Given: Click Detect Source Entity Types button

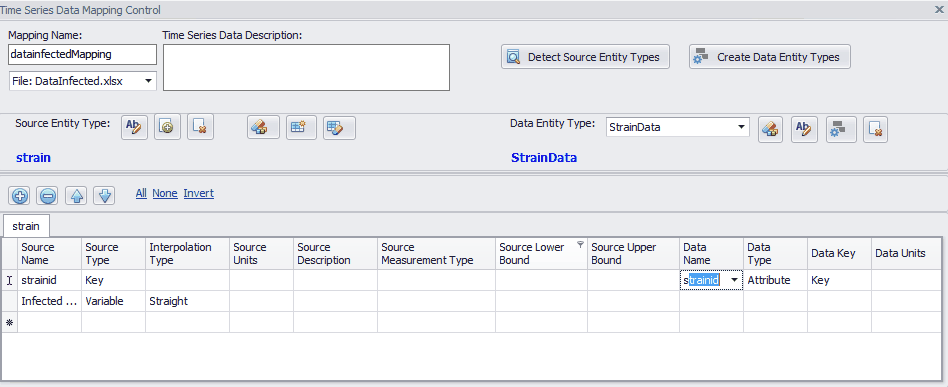Looking at the screenshot, I should pos(585,57).
